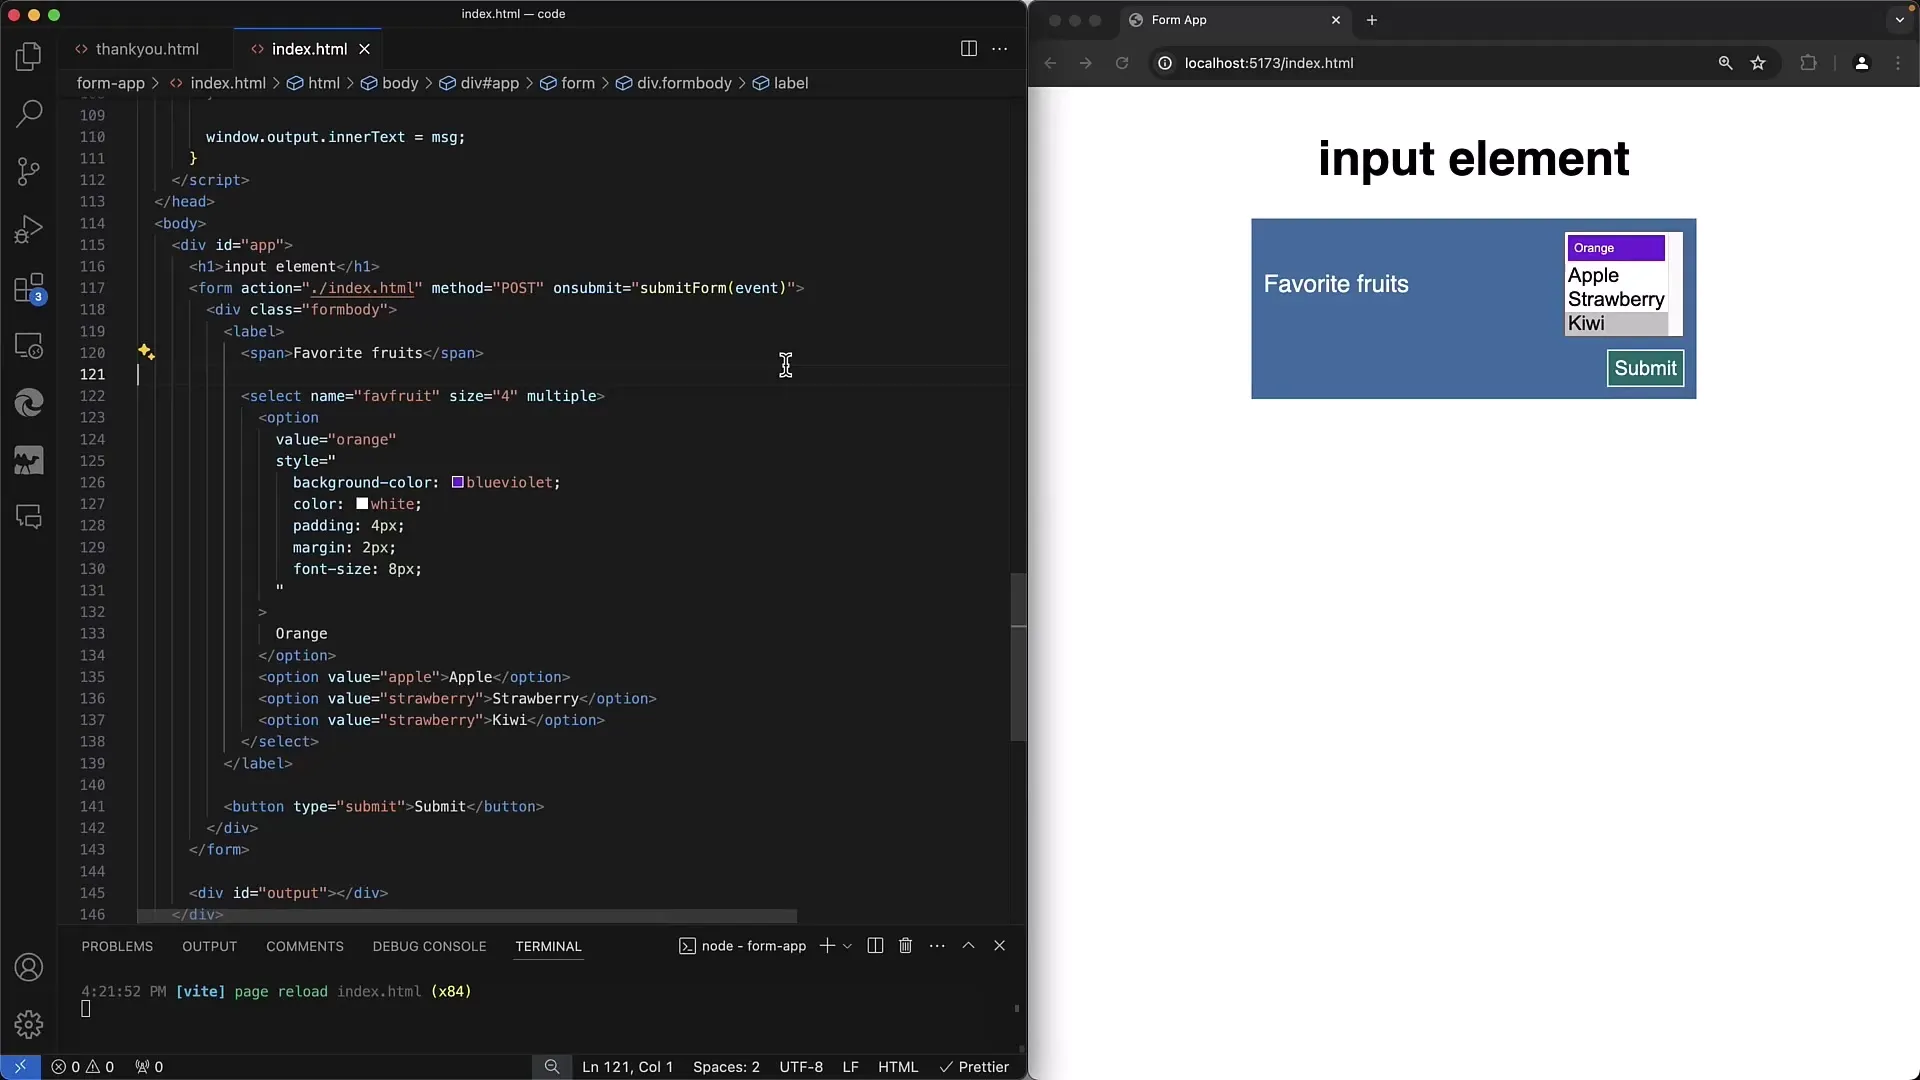Screen dimensions: 1920x1080
Task: Click the Remote Explorer icon in sidebar
Action: tap(29, 347)
